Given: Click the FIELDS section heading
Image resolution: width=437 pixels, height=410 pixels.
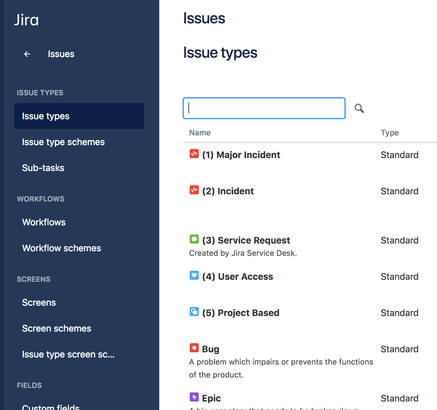Looking at the screenshot, I should (29, 386).
